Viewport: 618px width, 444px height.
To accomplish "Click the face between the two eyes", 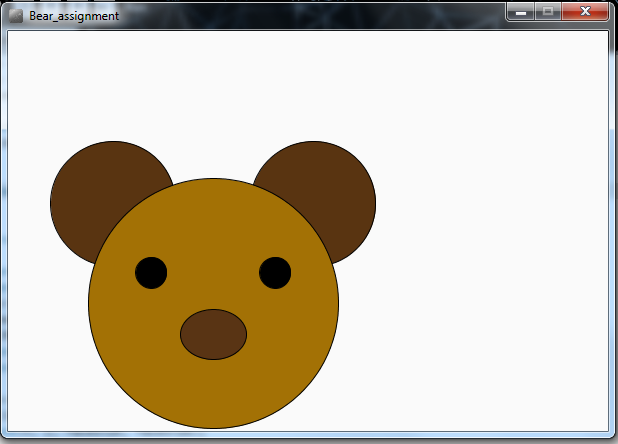I will (213, 272).
